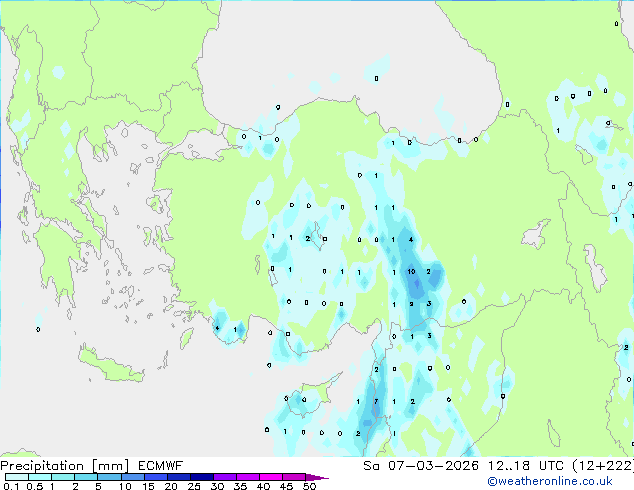634x490 pixels.
Task: Click the '12..18 UTC' time range text
Action: (x=525, y=466)
